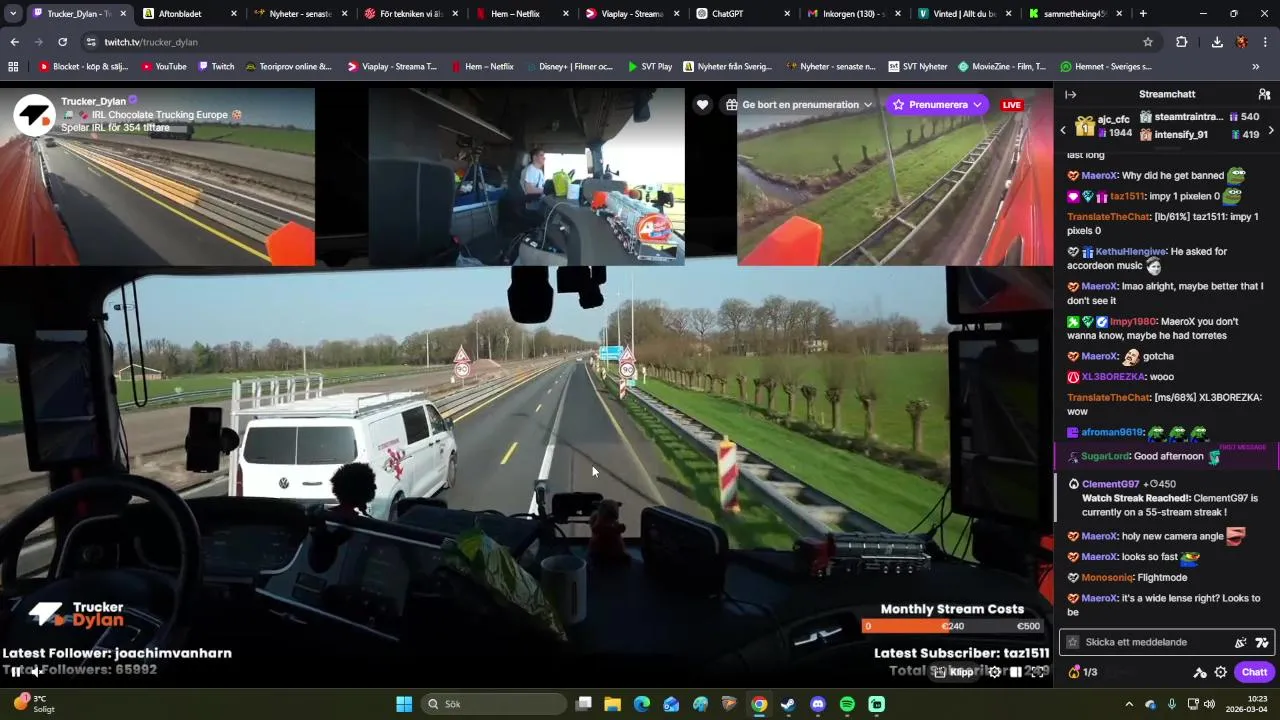Send message with the Chatt button
The width and height of the screenshot is (1280, 720).
(1254, 672)
